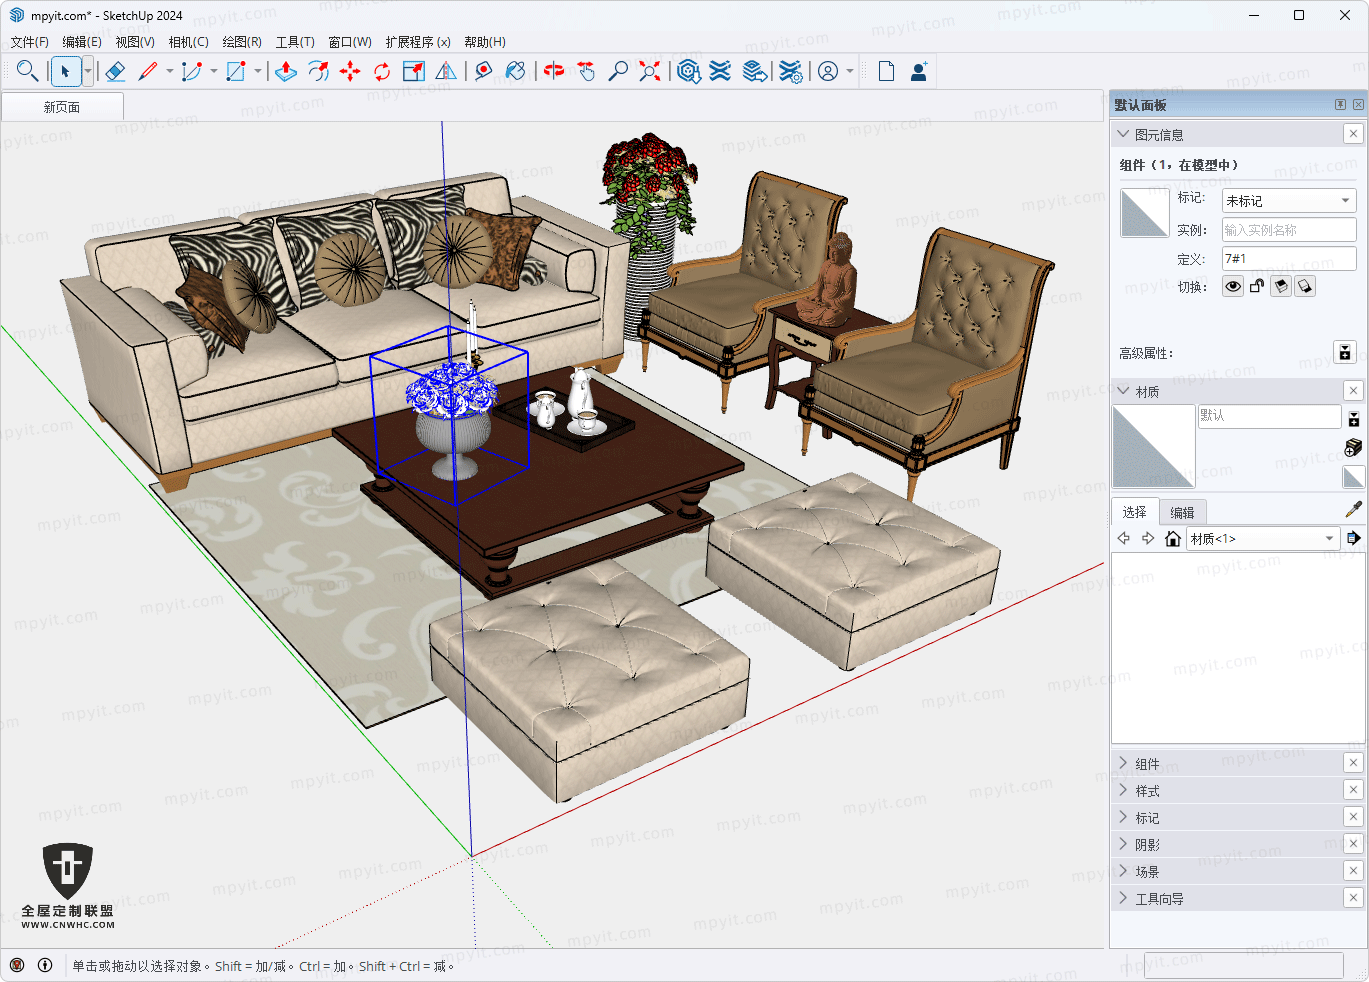
Task: Activate the Rotate tool
Action: coord(382,71)
